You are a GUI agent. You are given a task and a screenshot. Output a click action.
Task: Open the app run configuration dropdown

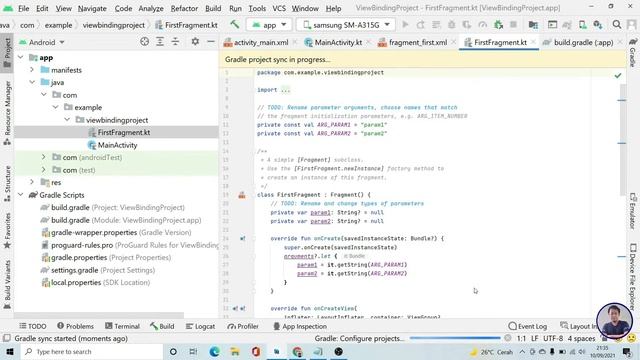[x=269, y=25]
